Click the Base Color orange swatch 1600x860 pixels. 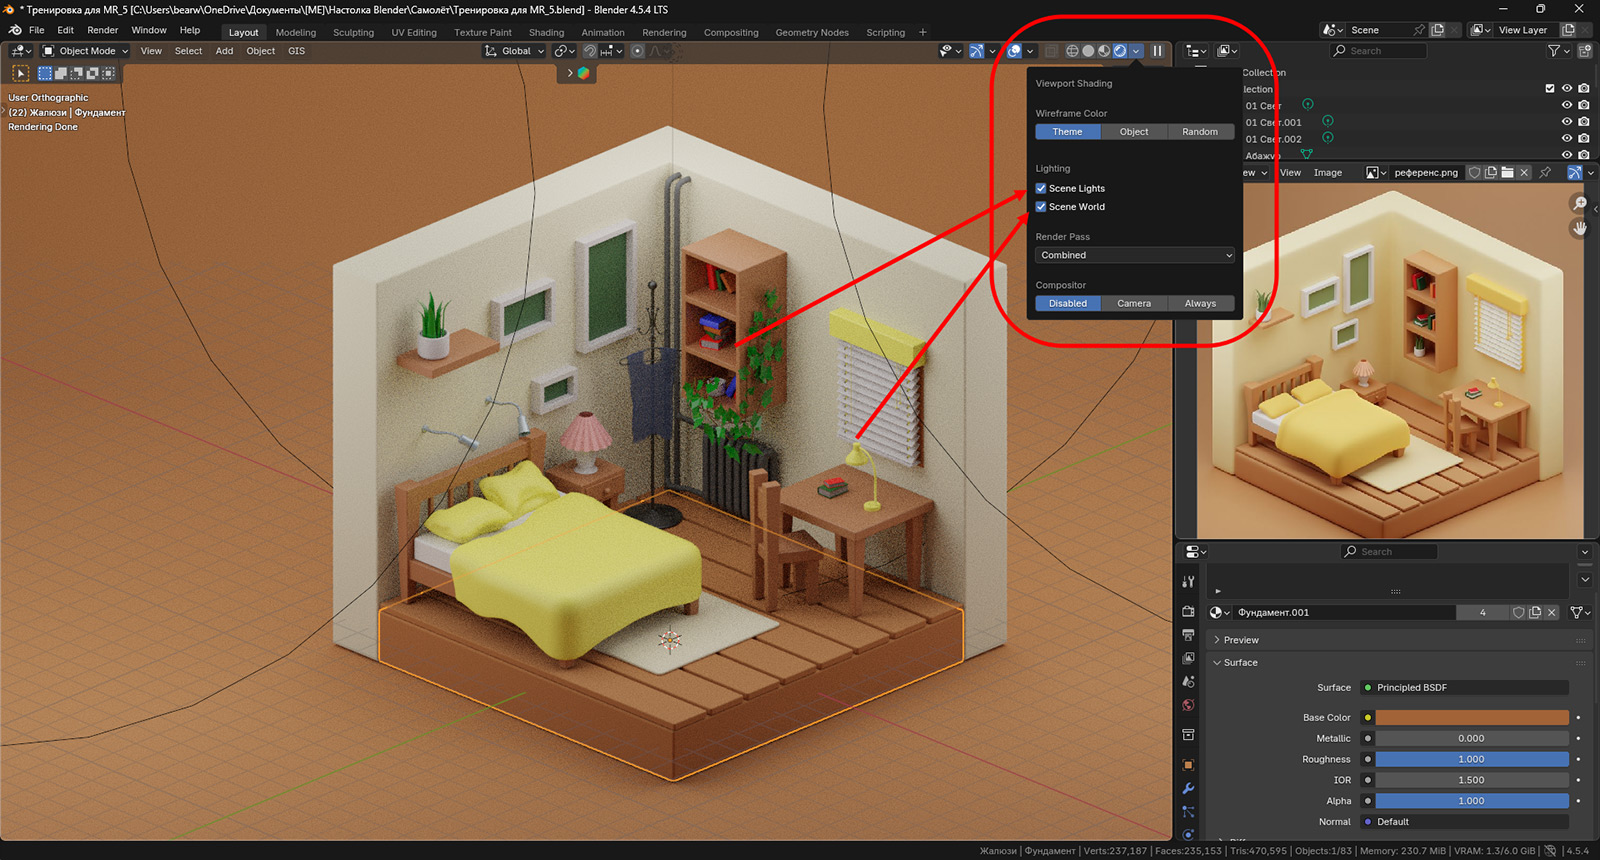[1471, 718]
